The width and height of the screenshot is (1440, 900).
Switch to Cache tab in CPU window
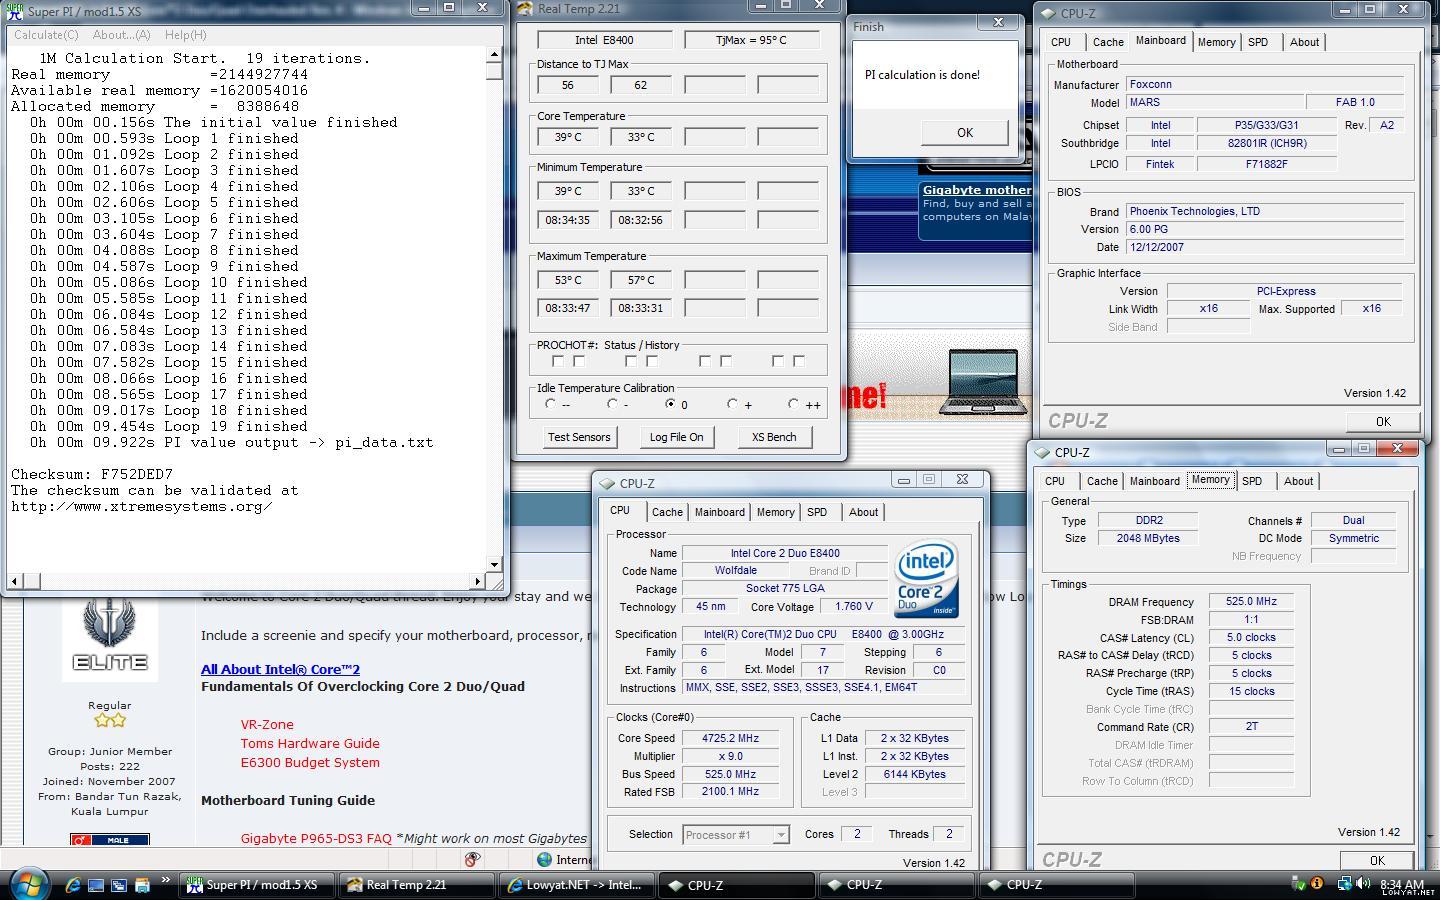pos(667,512)
